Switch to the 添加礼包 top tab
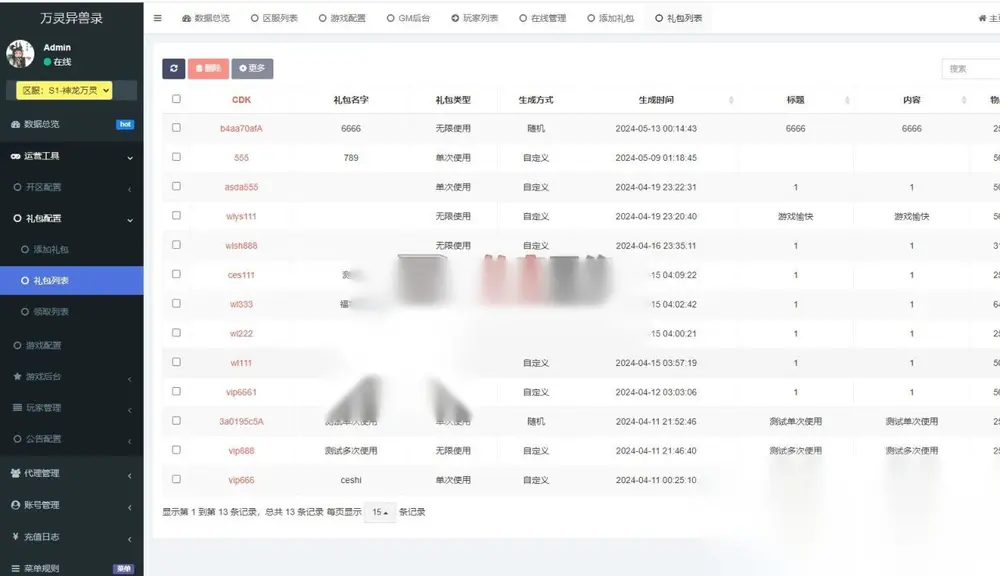The image size is (1000, 576). (x=610, y=18)
